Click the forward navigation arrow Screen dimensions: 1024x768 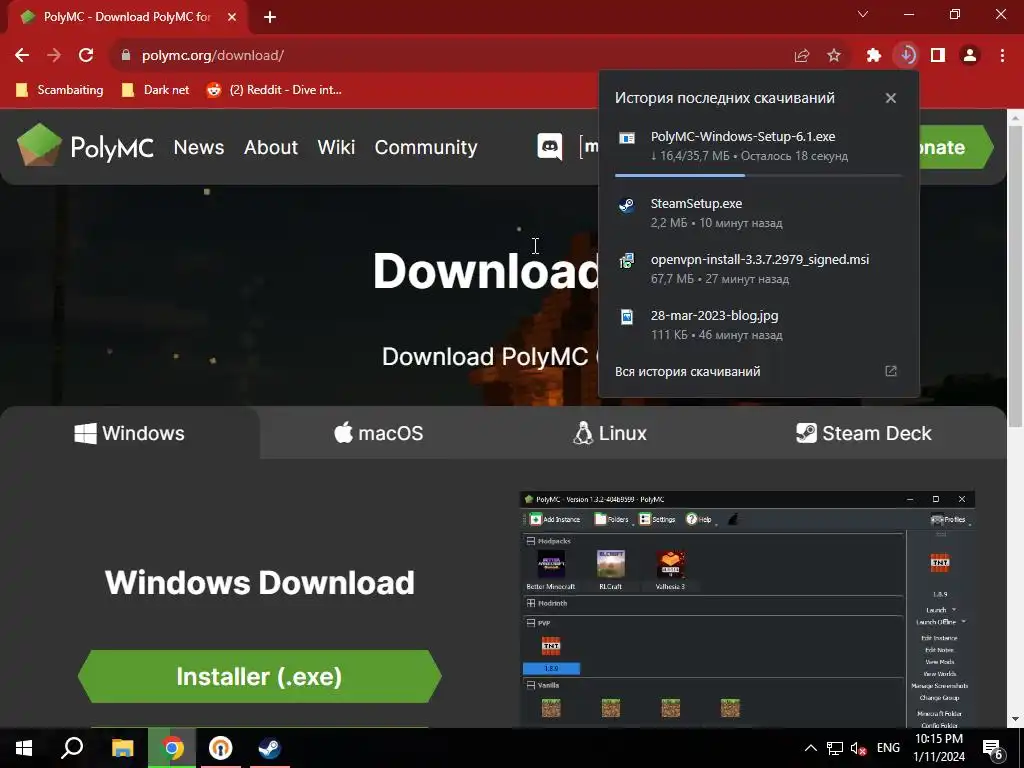[x=54, y=56]
